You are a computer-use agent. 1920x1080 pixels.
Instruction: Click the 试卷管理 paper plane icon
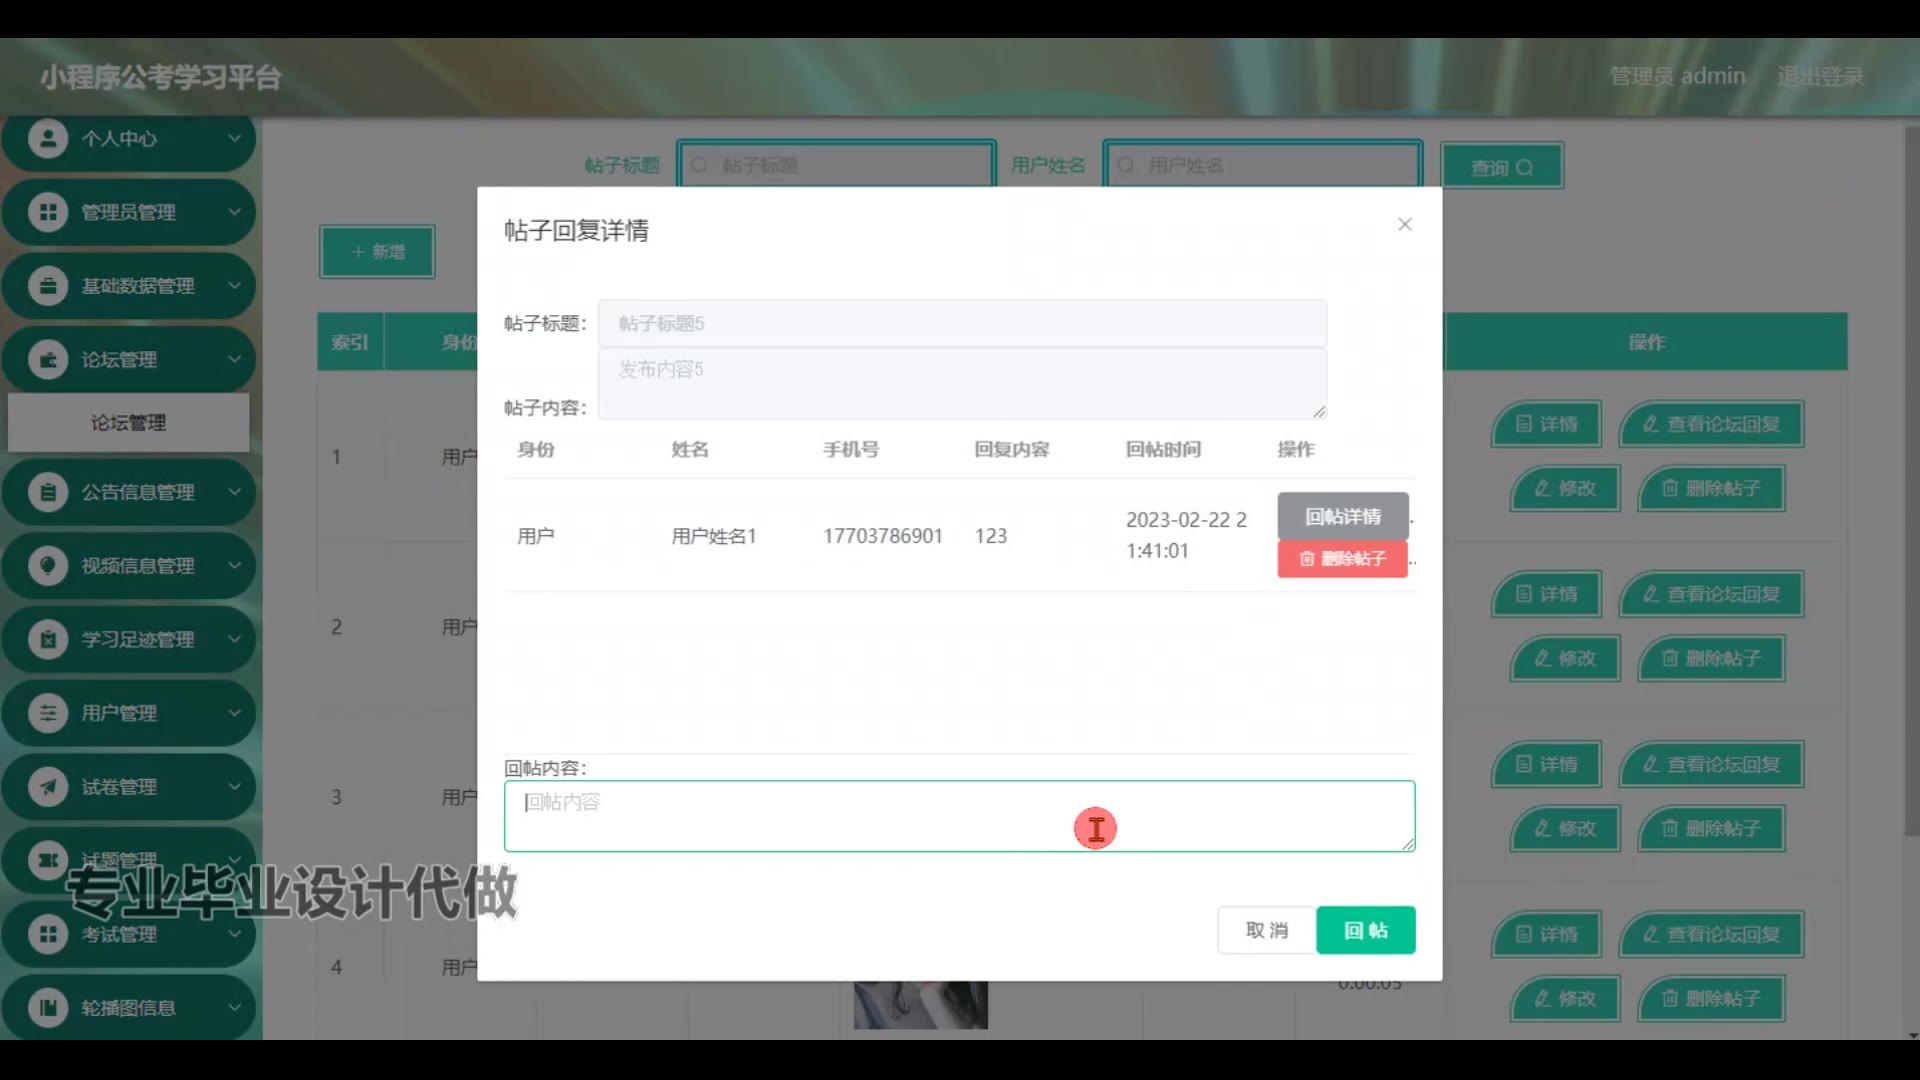47,787
